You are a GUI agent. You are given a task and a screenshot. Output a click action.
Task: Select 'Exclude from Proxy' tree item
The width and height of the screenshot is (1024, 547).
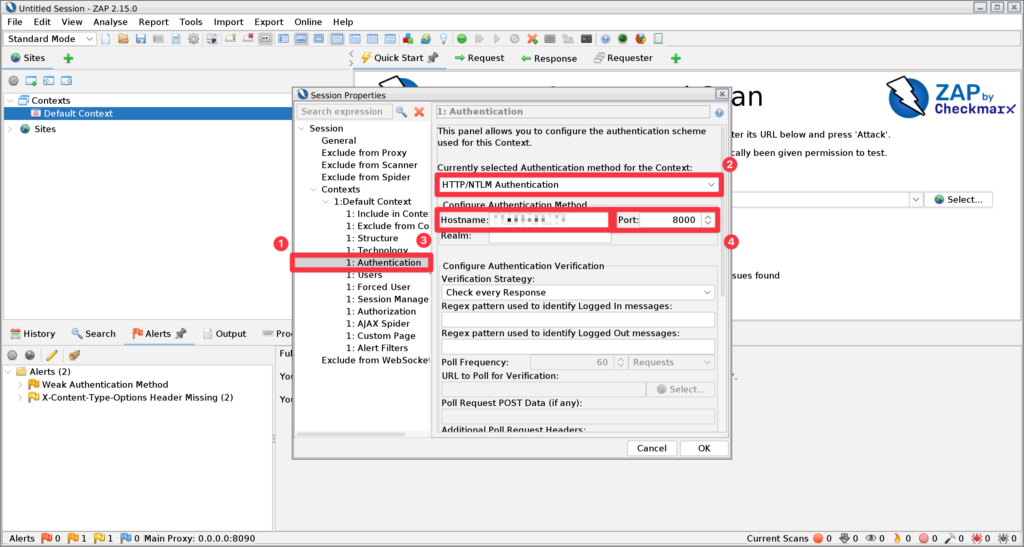coord(364,153)
